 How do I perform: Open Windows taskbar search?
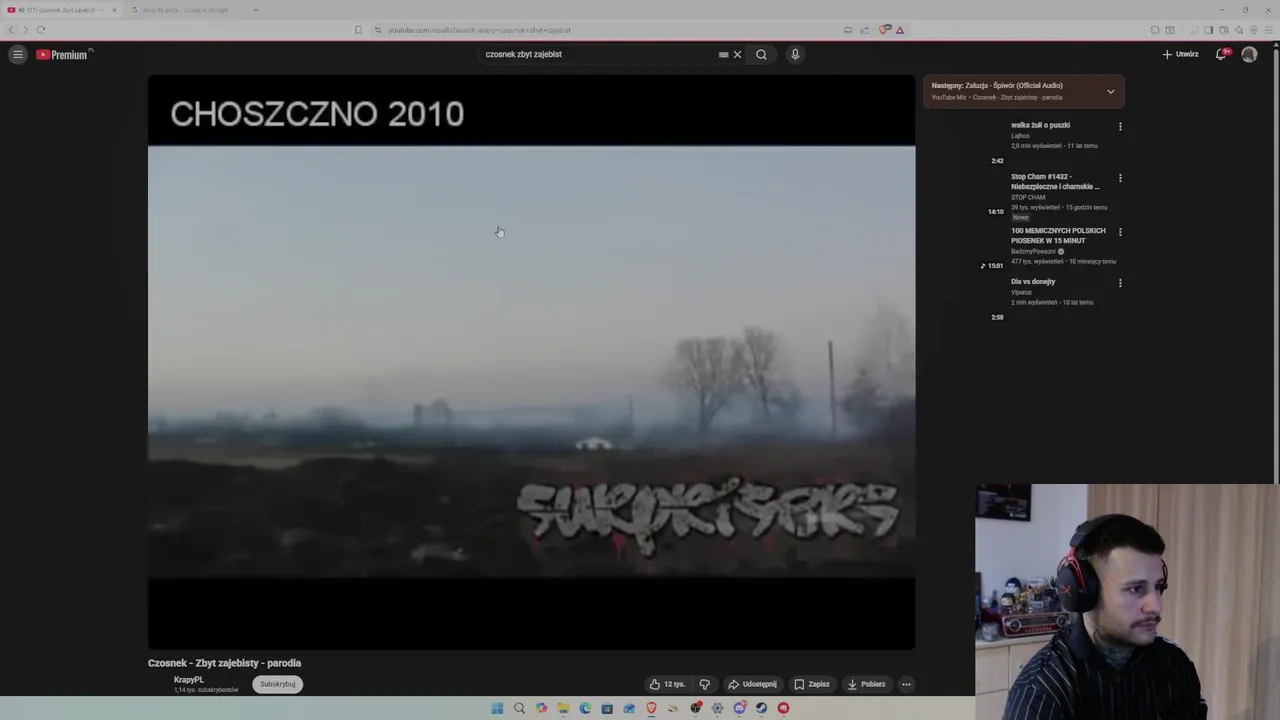pyautogui.click(x=519, y=708)
